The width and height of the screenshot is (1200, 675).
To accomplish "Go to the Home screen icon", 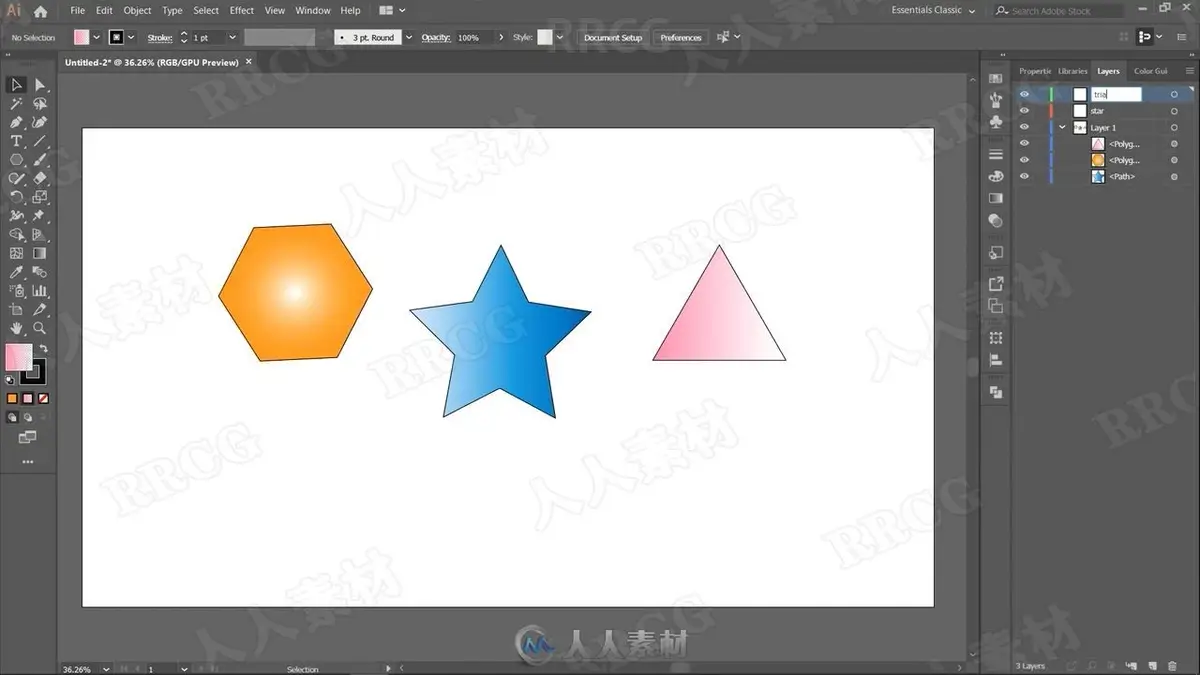I will pyautogui.click(x=40, y=11).
